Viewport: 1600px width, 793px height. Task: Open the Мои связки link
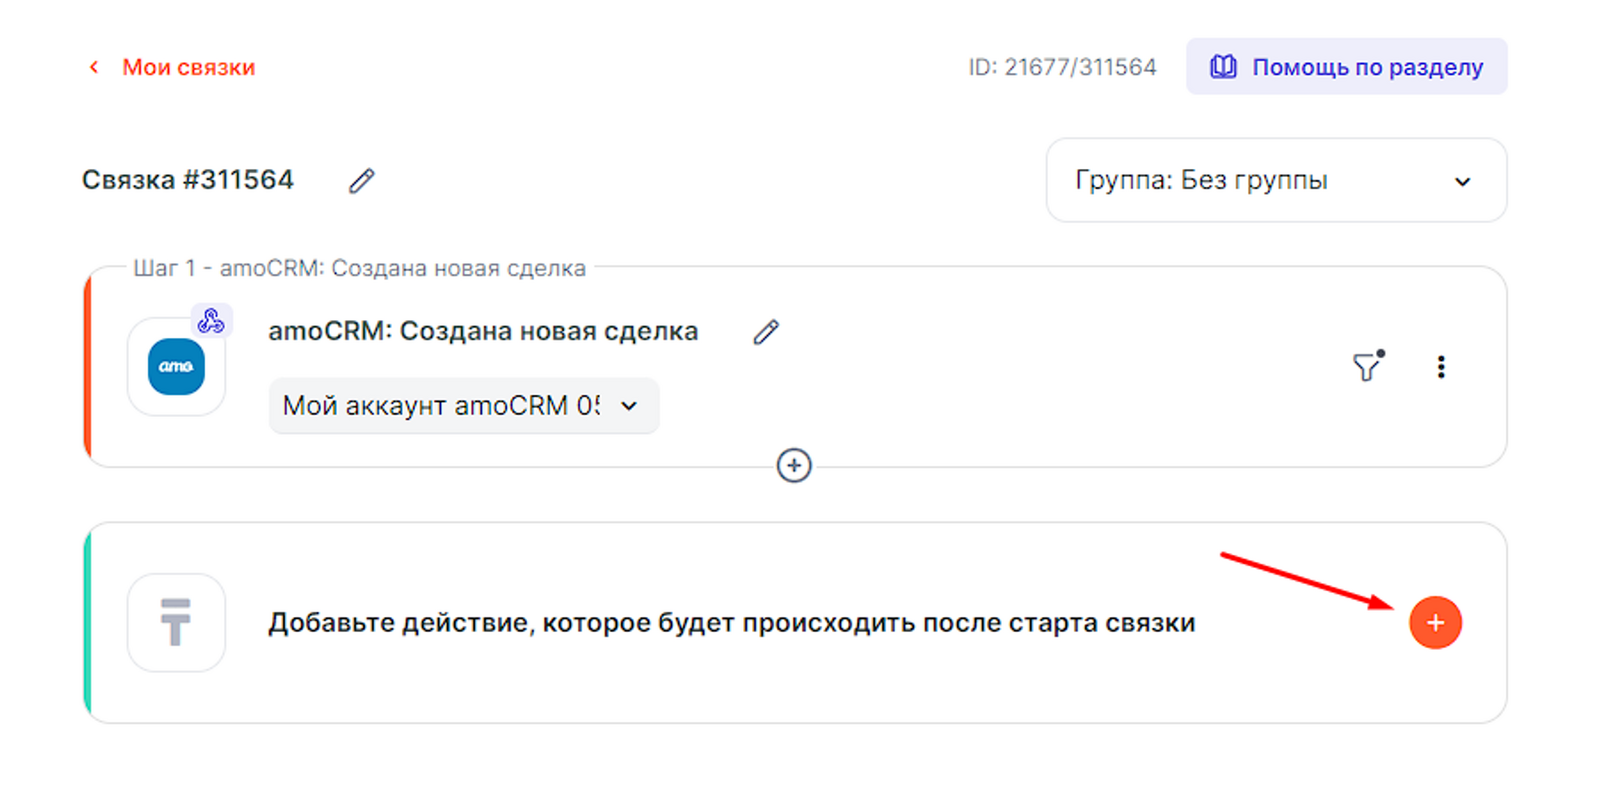[x=188, y=67]
